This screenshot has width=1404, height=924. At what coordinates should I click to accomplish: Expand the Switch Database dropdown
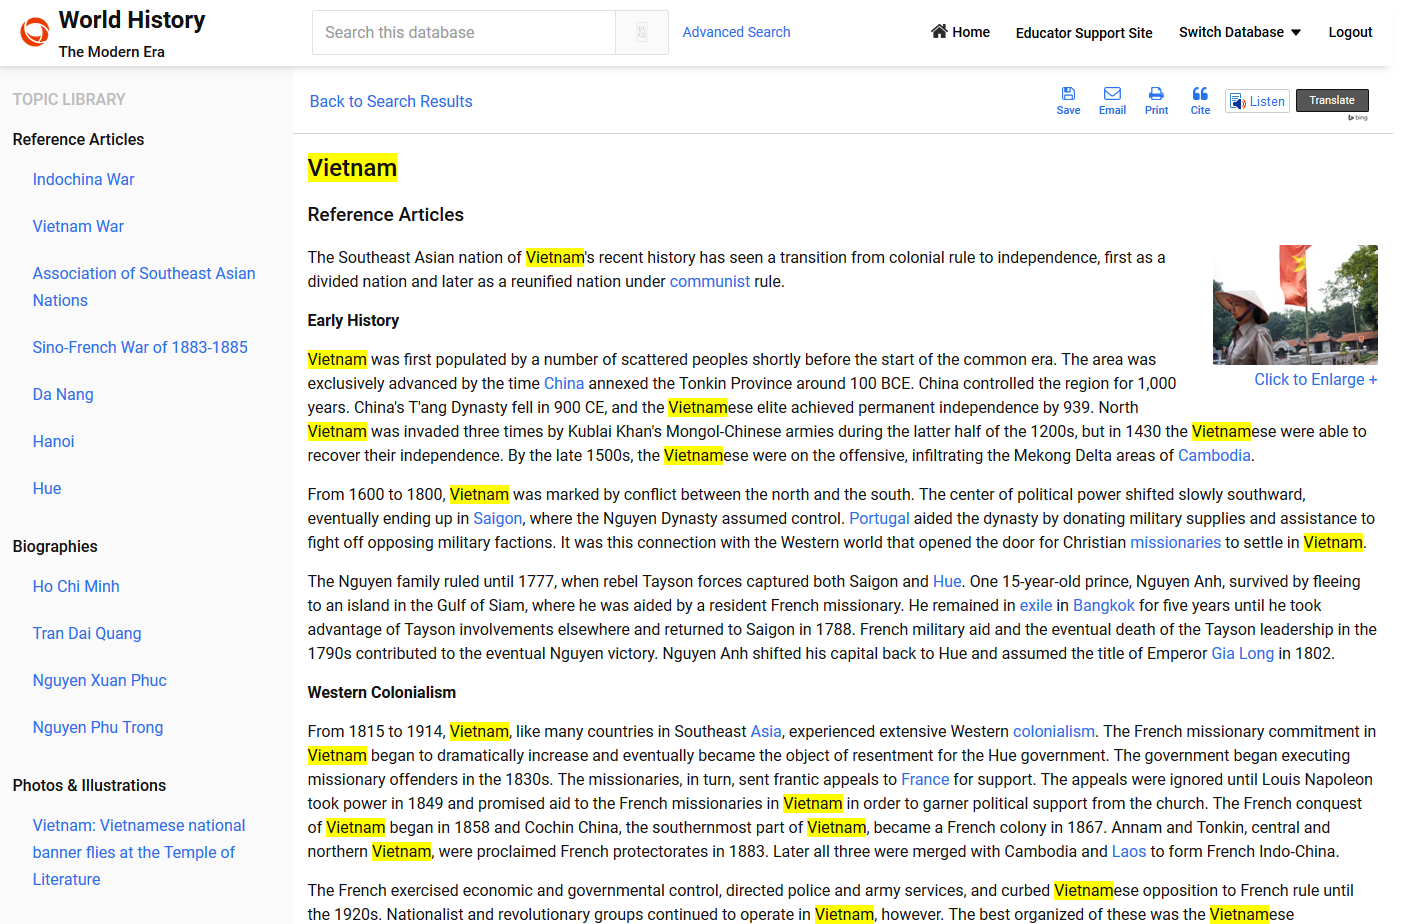click(1240, 32)
